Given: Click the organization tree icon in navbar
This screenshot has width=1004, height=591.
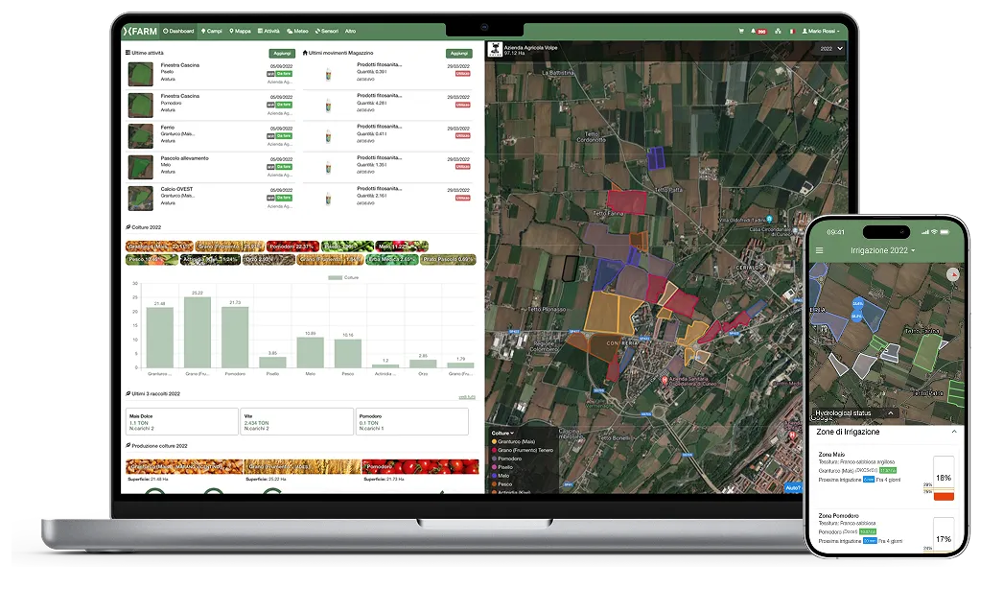Looking at the screenshot, I should click(775, 31).
